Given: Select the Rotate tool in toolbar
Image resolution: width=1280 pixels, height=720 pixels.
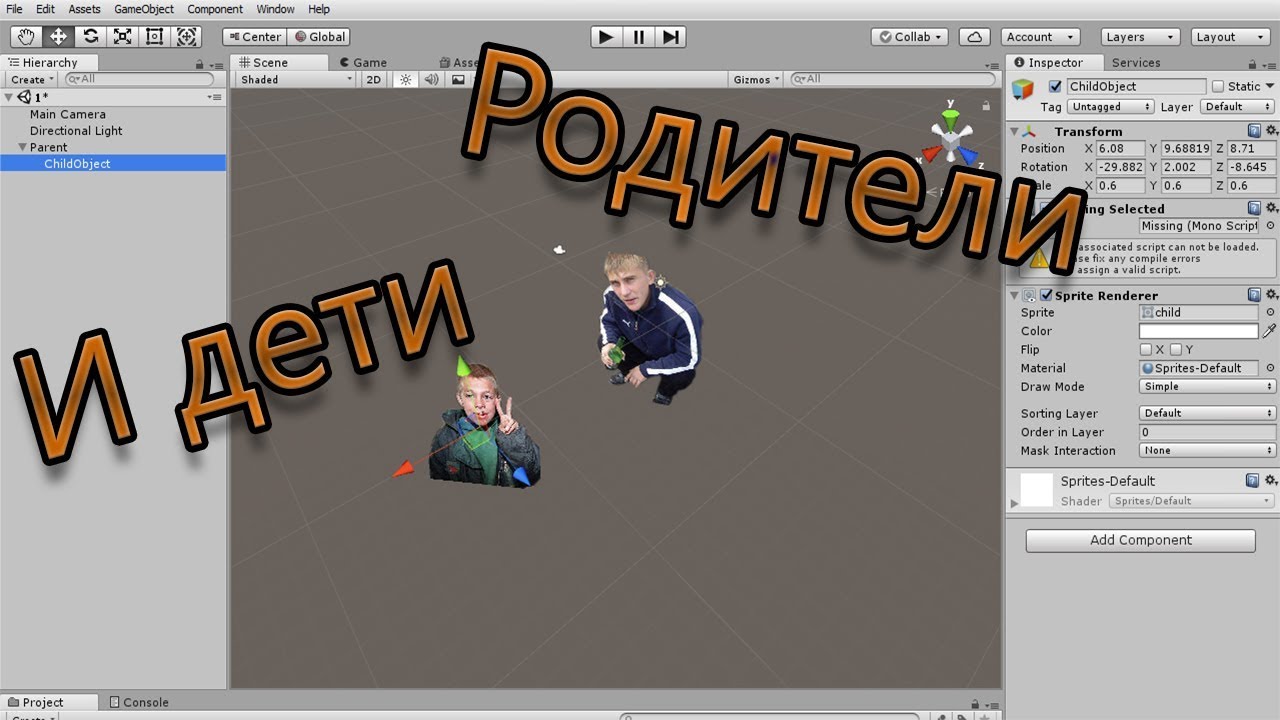Looking at the screenshot, I should (90, 37).
